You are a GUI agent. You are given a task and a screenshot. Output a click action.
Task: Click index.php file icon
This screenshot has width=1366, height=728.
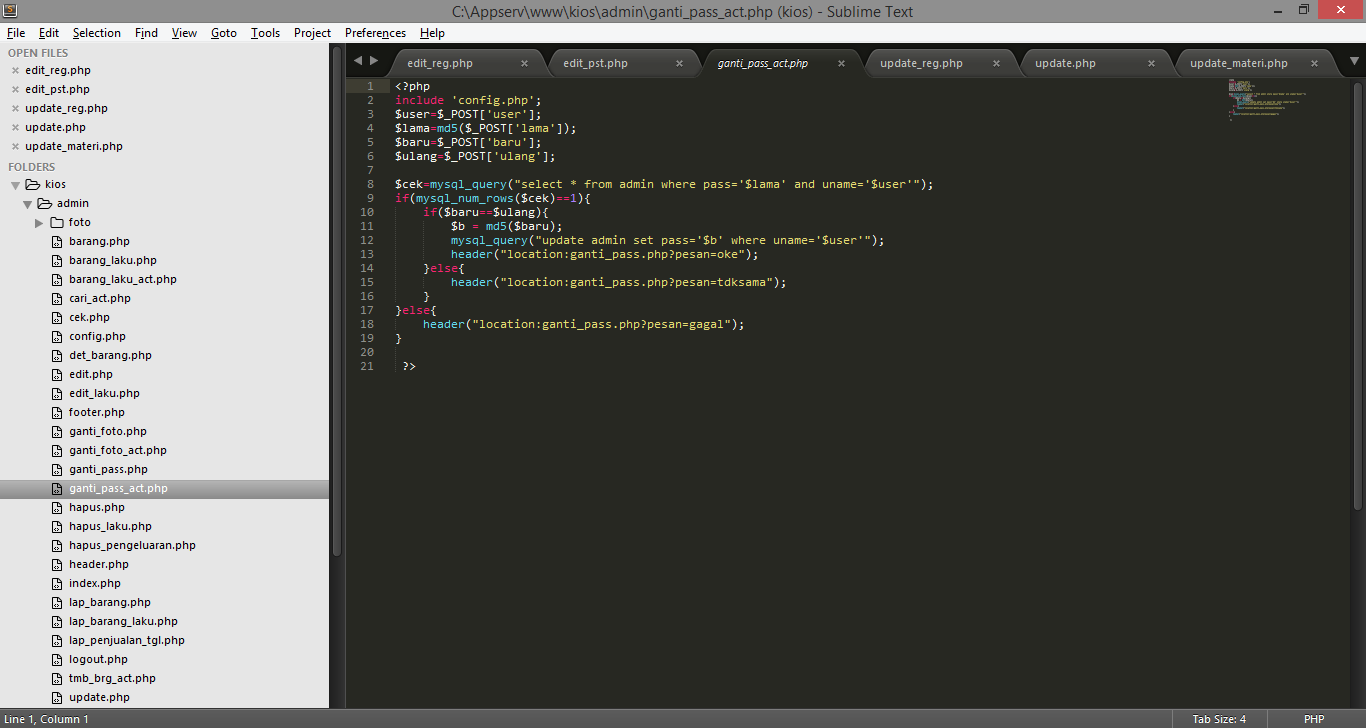[x=57, y=584]
